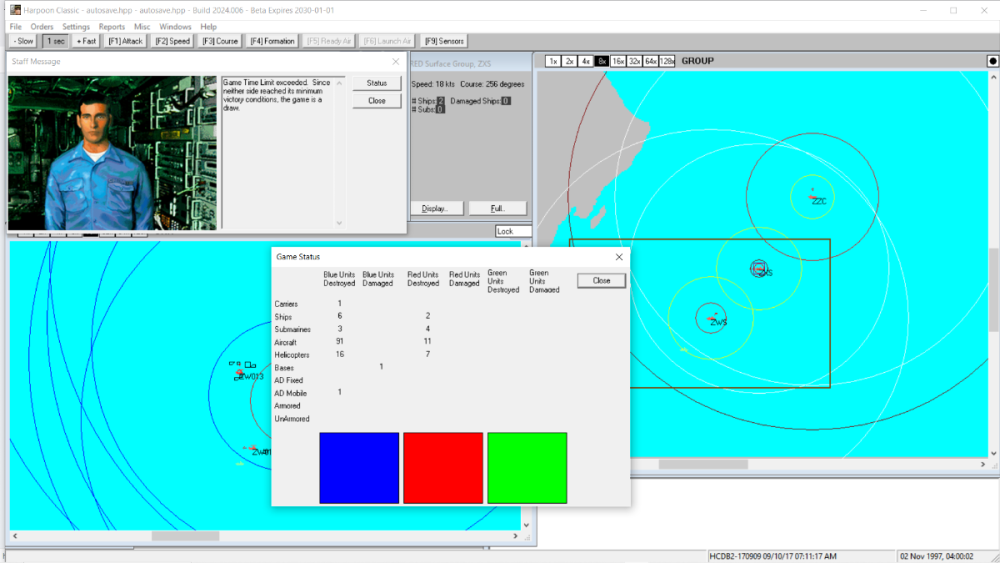Click the red color swatch

[x=443, y=468]
